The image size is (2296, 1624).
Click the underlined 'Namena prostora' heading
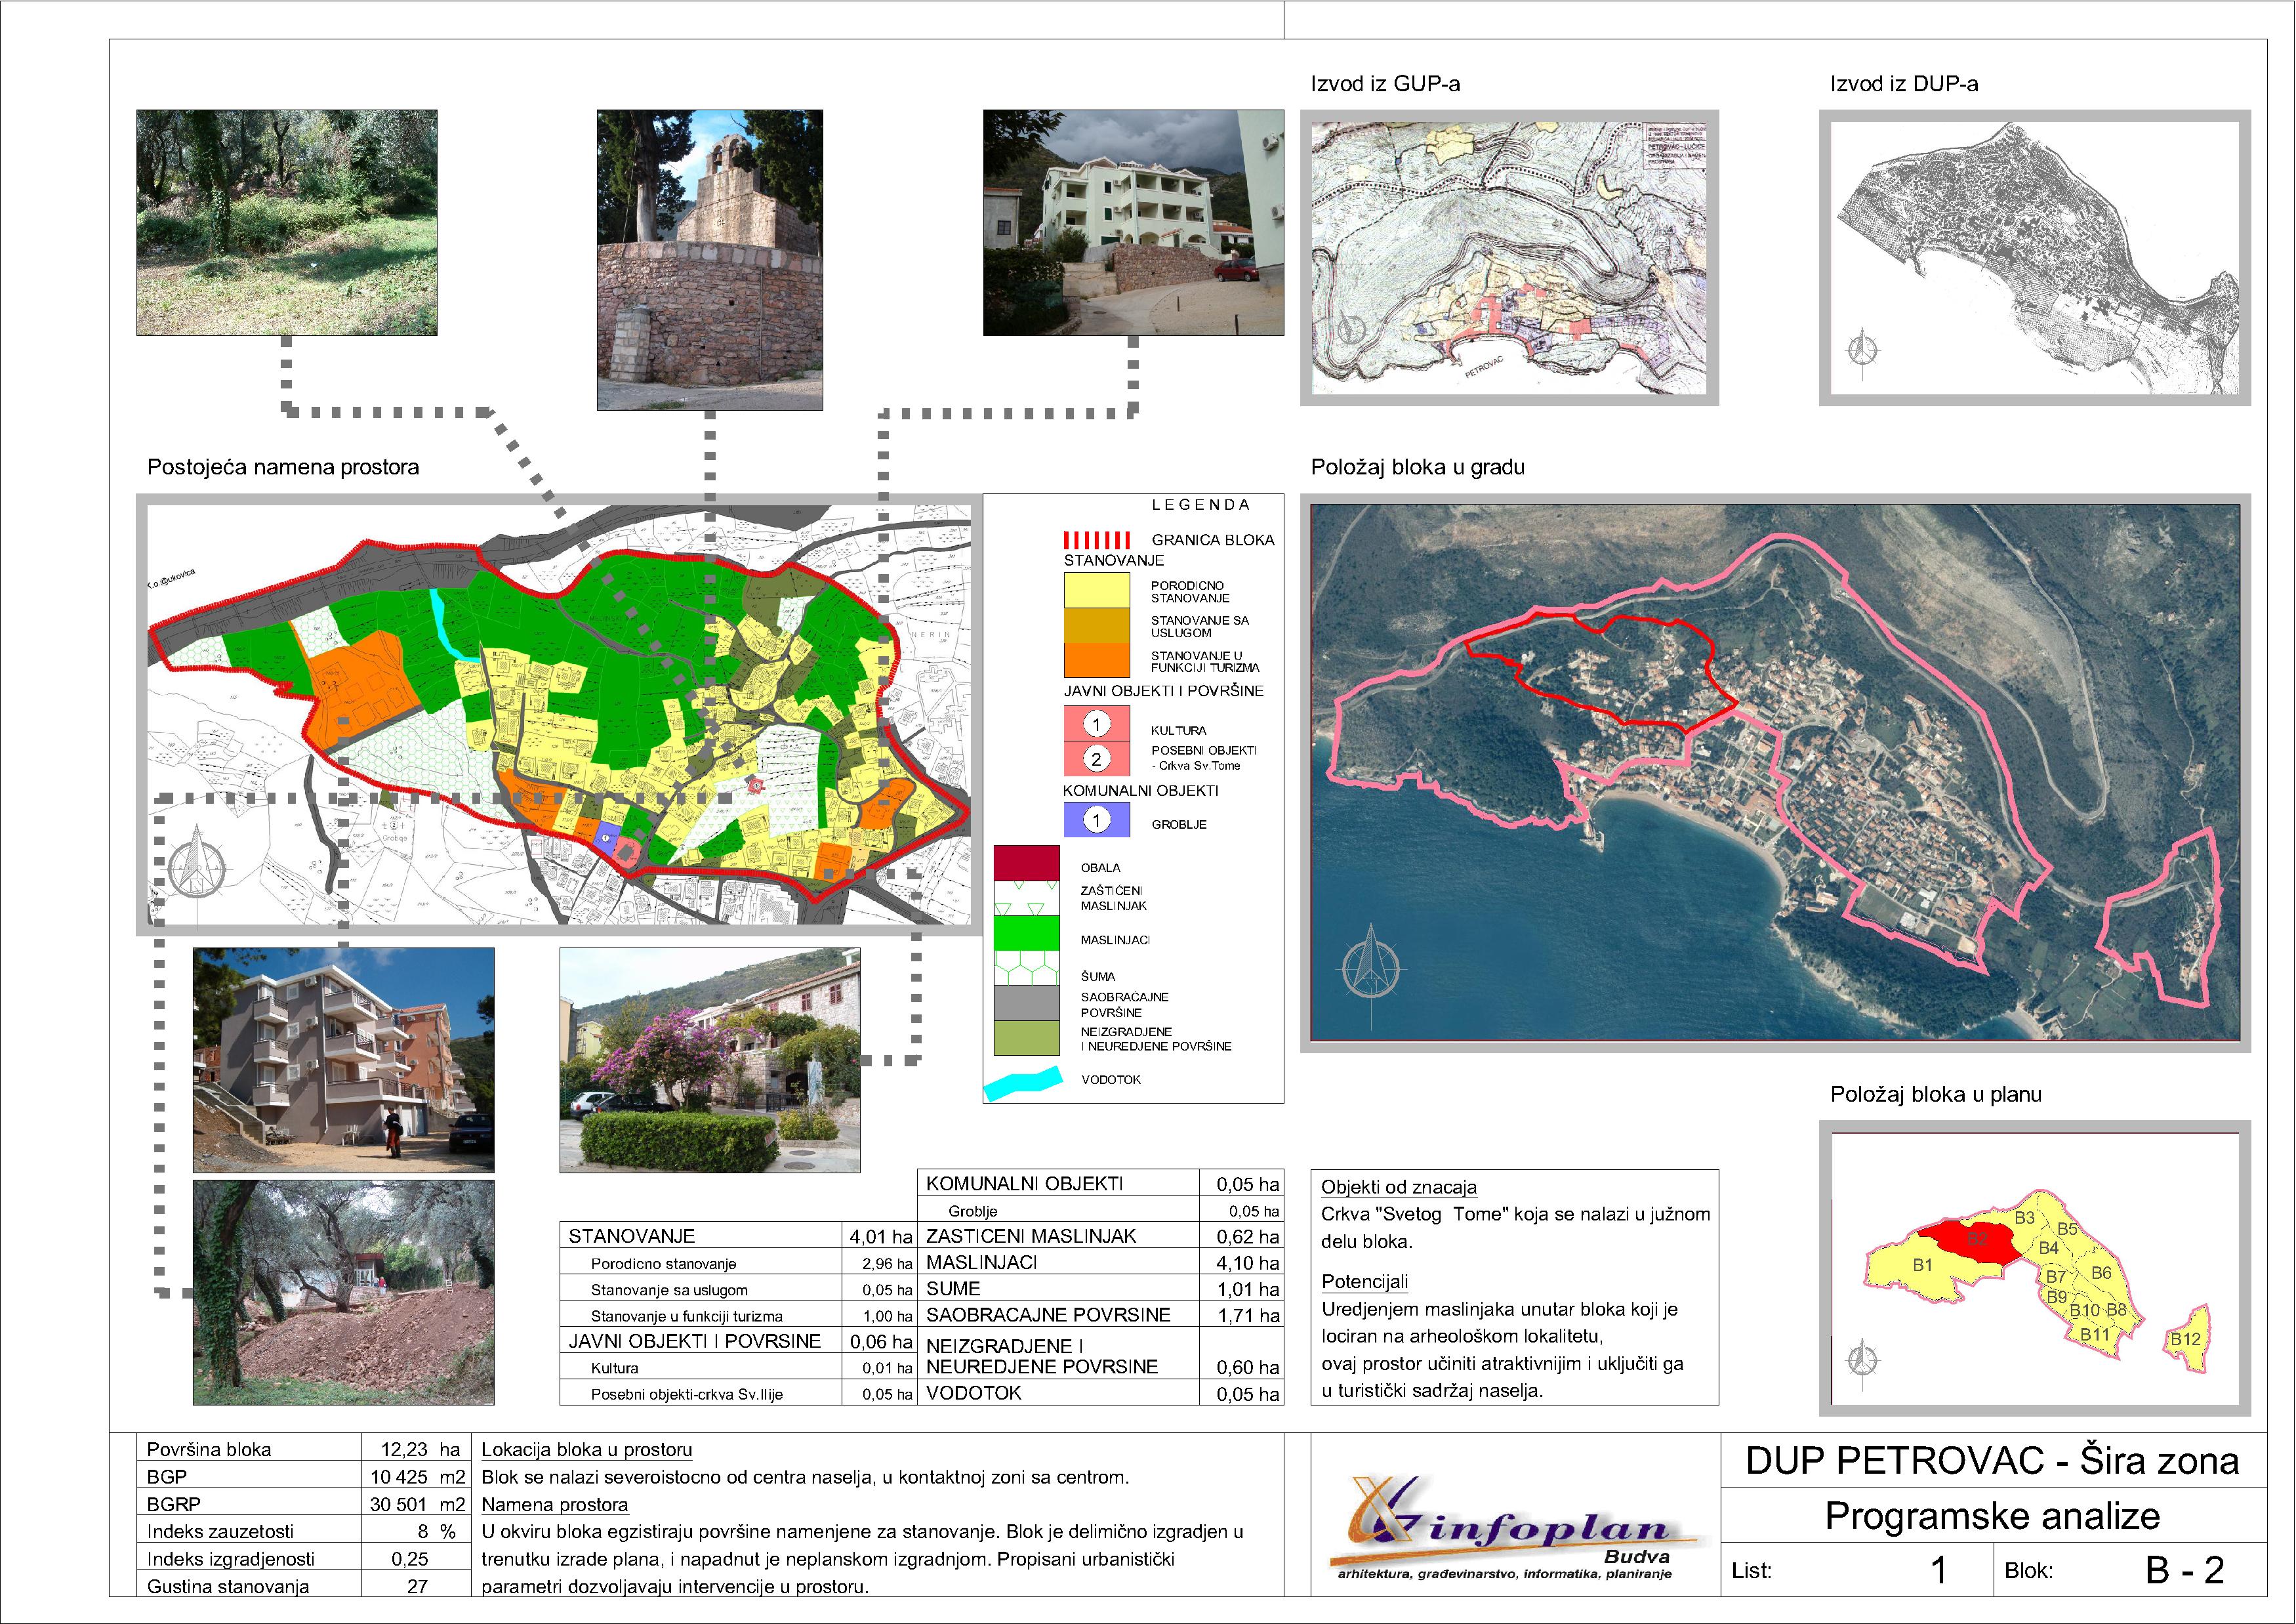pyautogui.click(x=555, y=1504)
